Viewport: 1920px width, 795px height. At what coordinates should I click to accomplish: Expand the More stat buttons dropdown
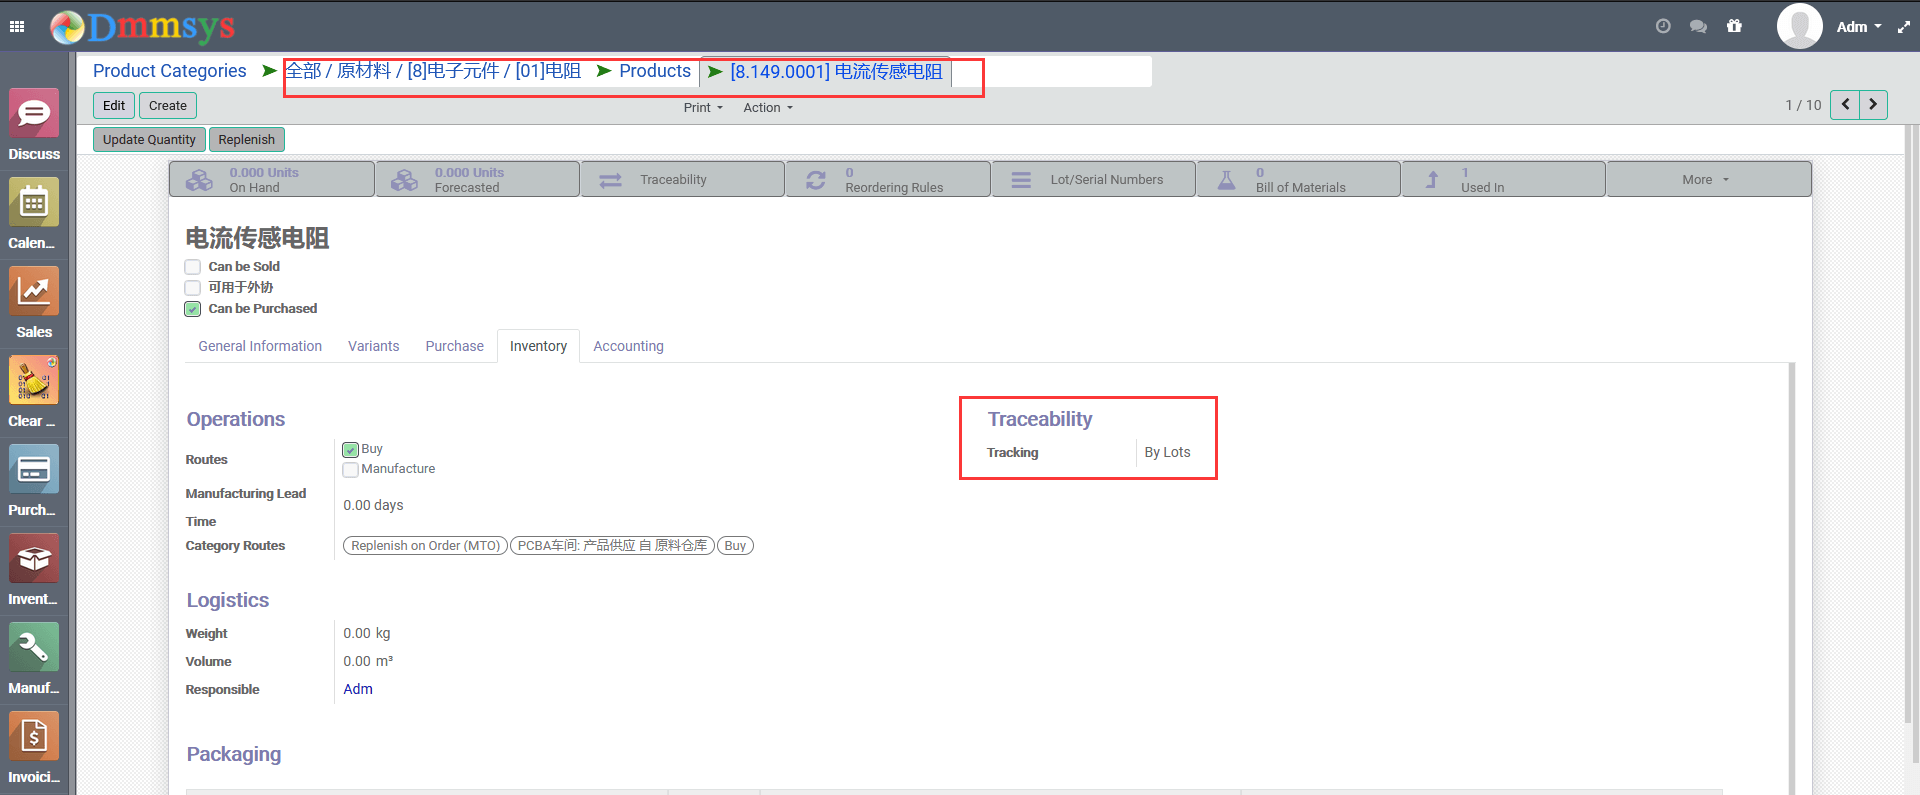[x=1709, y=179]
